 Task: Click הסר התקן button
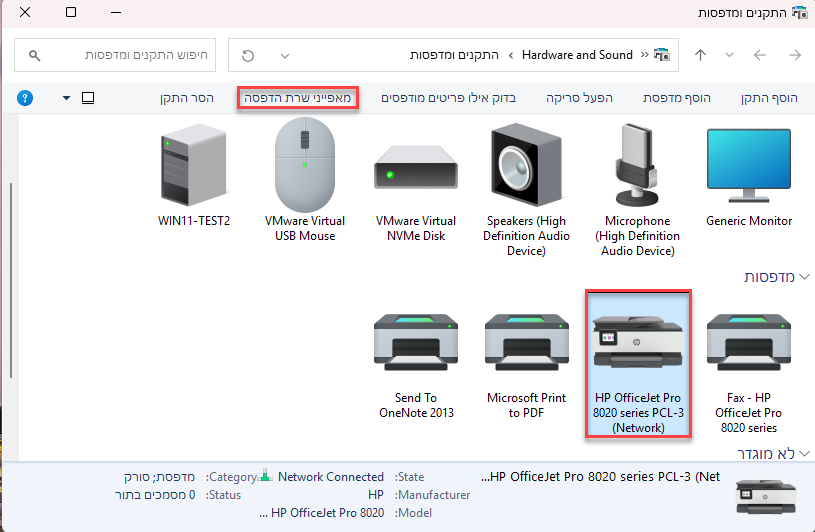click(187, 98)
